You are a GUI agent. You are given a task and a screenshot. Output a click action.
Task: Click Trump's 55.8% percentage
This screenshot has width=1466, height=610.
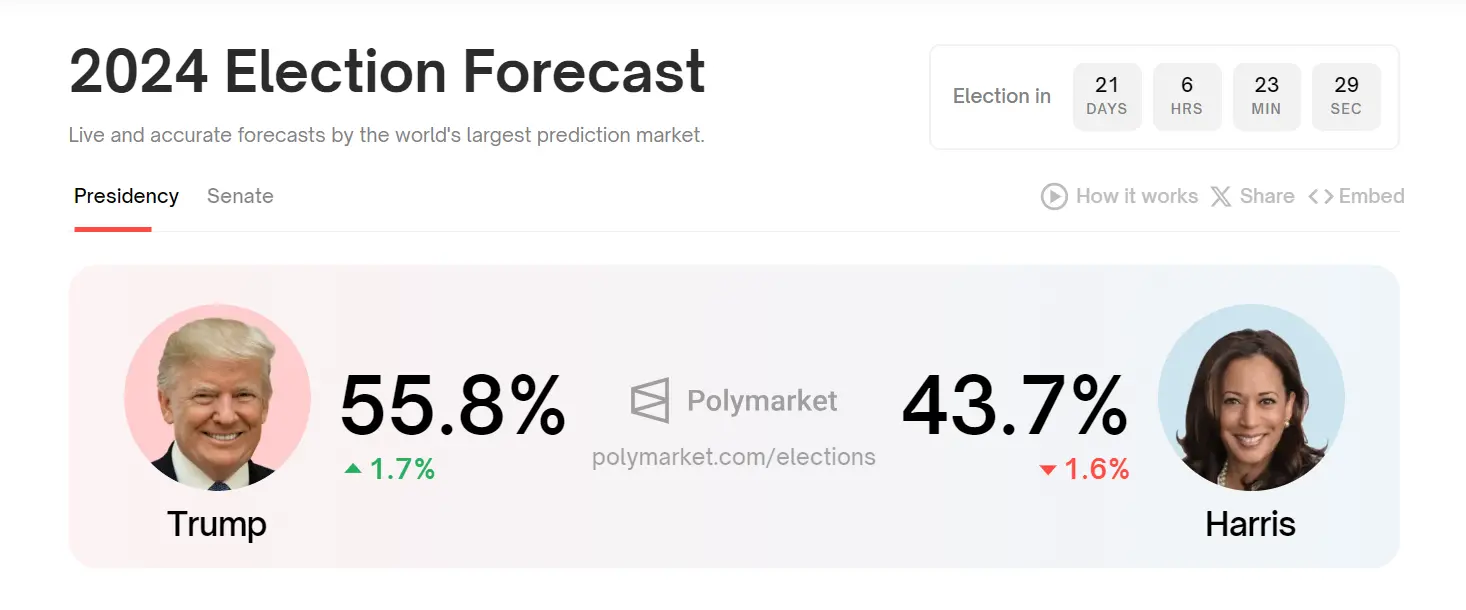(453, 405)
